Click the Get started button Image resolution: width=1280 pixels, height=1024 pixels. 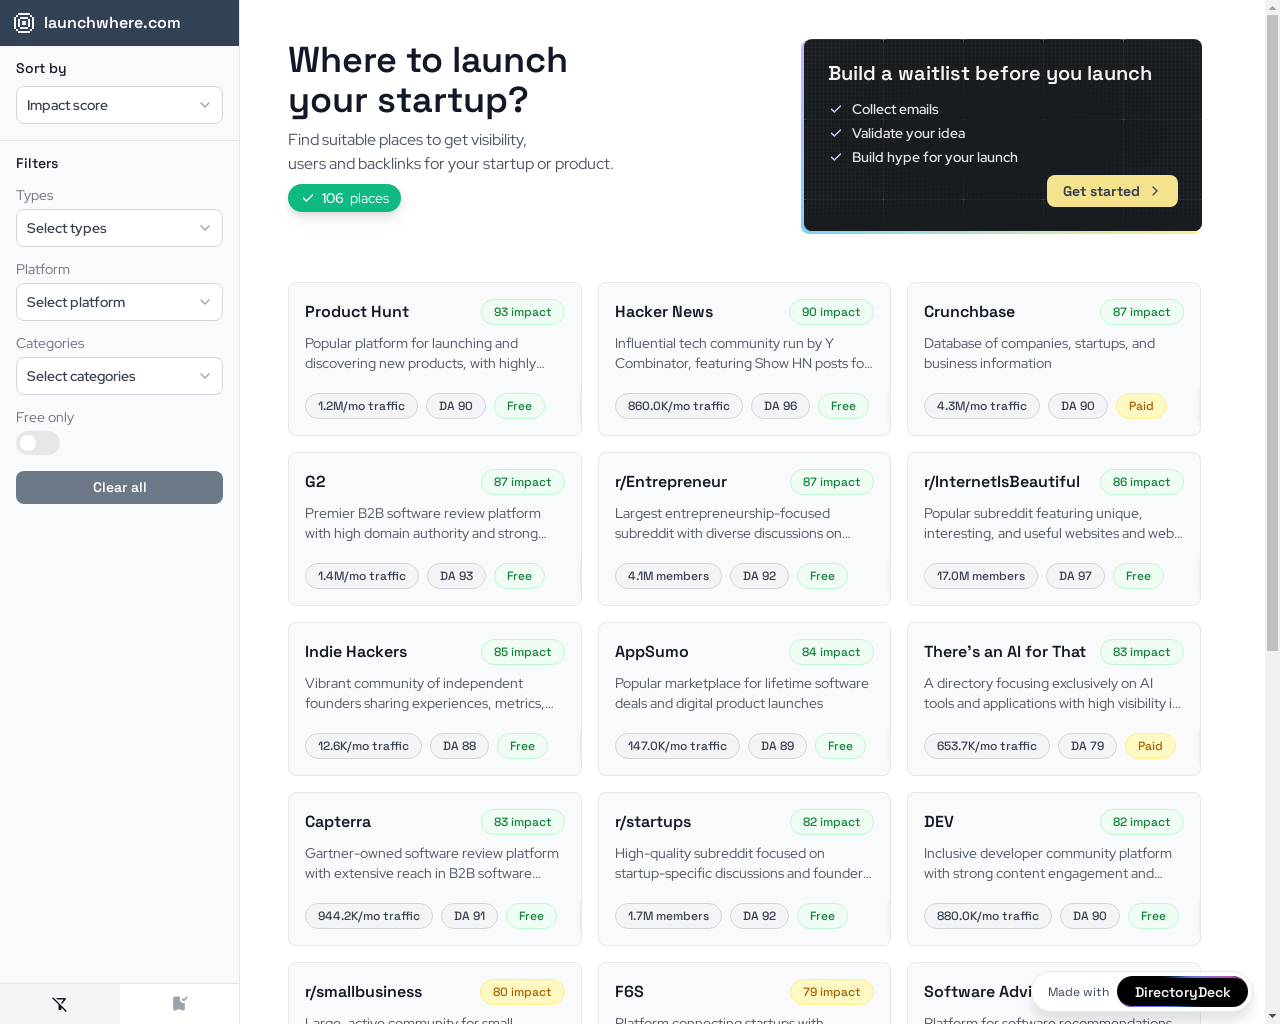tap(1112, 191)
